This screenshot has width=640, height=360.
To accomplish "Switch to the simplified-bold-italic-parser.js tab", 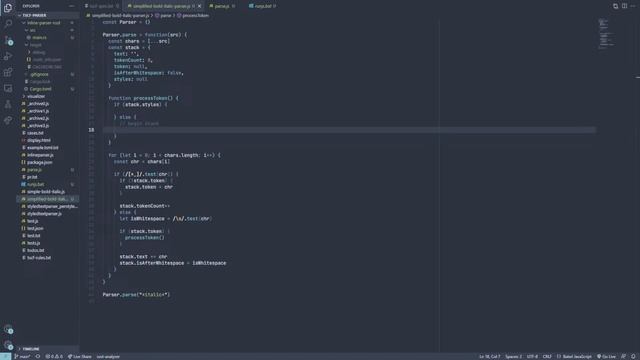I will coord(161,6).
